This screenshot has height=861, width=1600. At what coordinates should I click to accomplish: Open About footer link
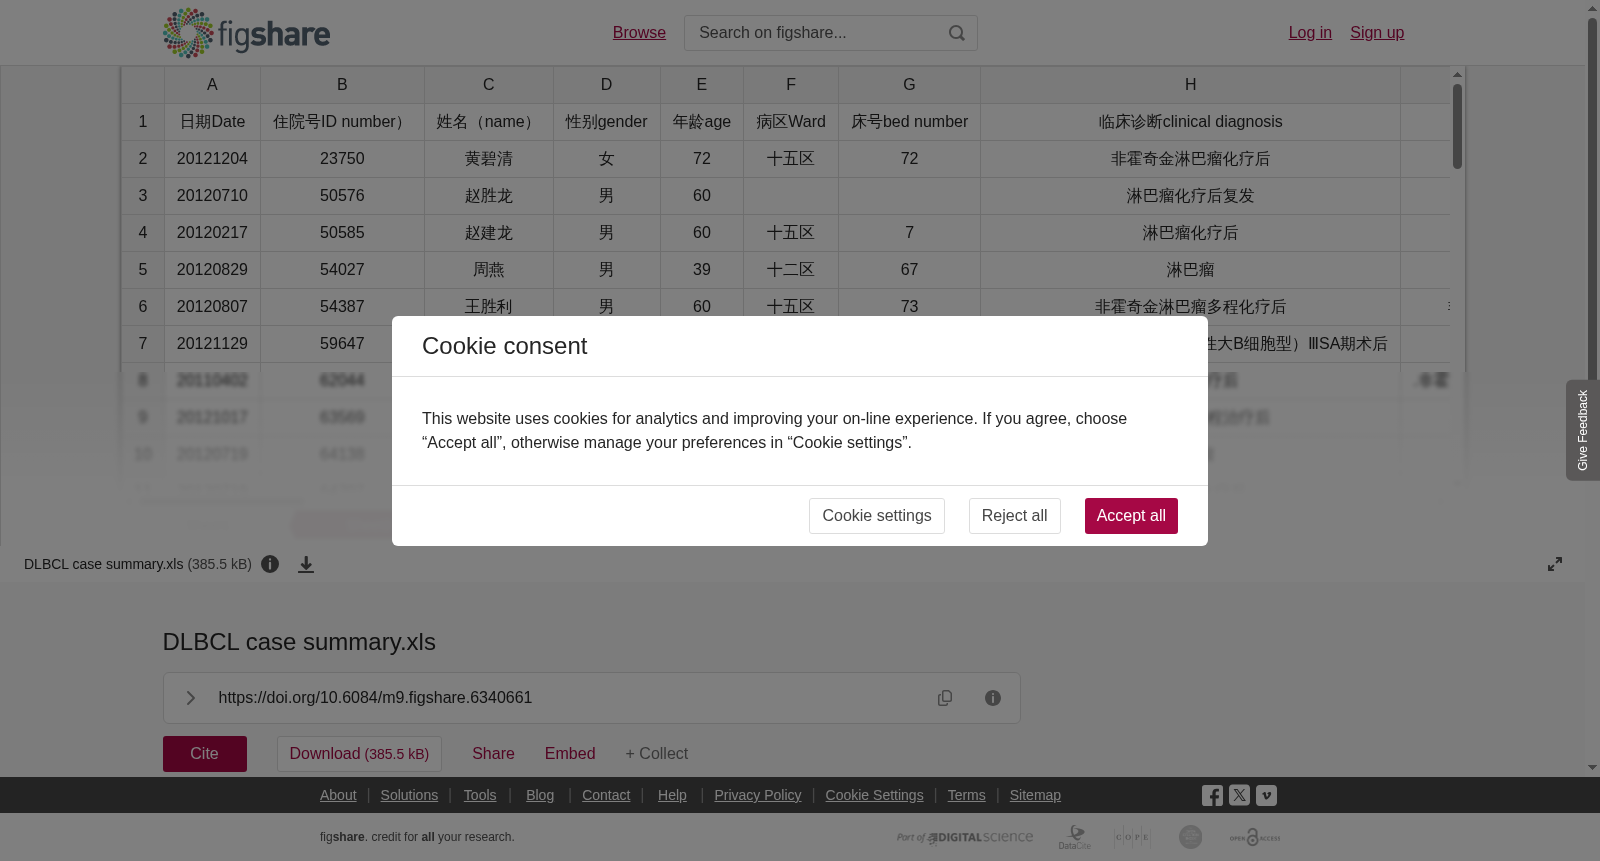pos(338,795)
